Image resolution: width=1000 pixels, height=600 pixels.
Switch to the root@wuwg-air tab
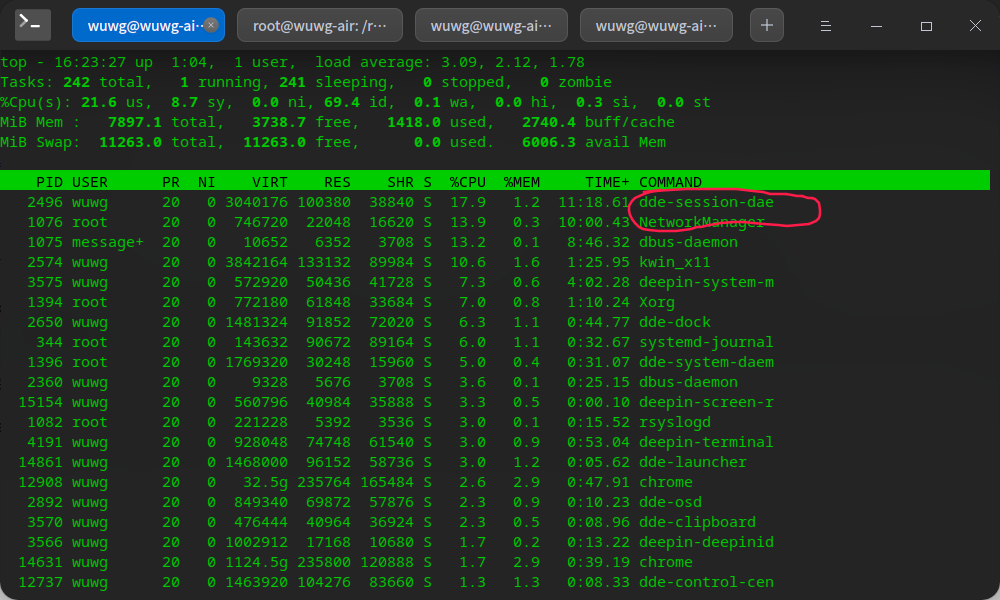tap(320, 26)
